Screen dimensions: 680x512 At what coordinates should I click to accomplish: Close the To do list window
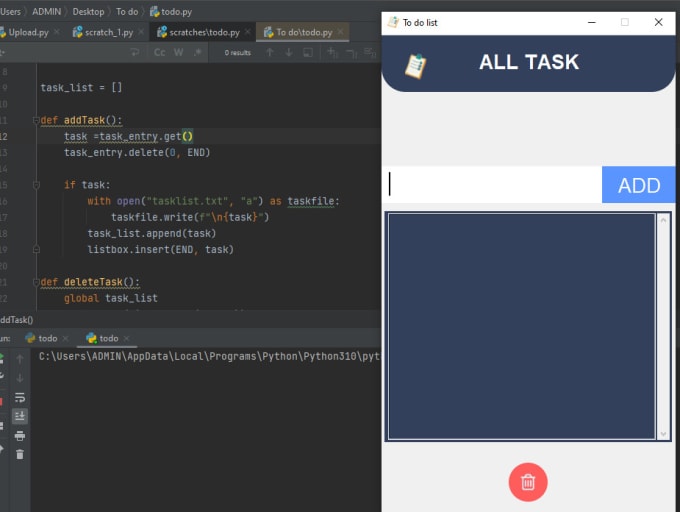[658, 22]
